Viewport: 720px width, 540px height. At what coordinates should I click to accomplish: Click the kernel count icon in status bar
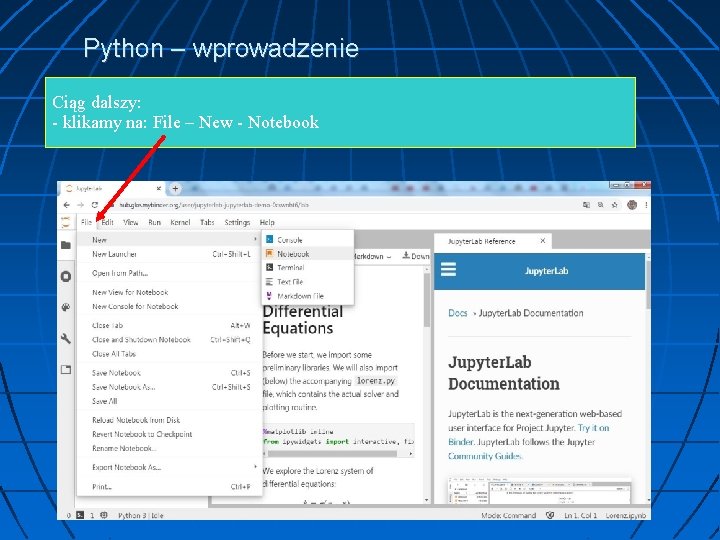tap(104, 515)
